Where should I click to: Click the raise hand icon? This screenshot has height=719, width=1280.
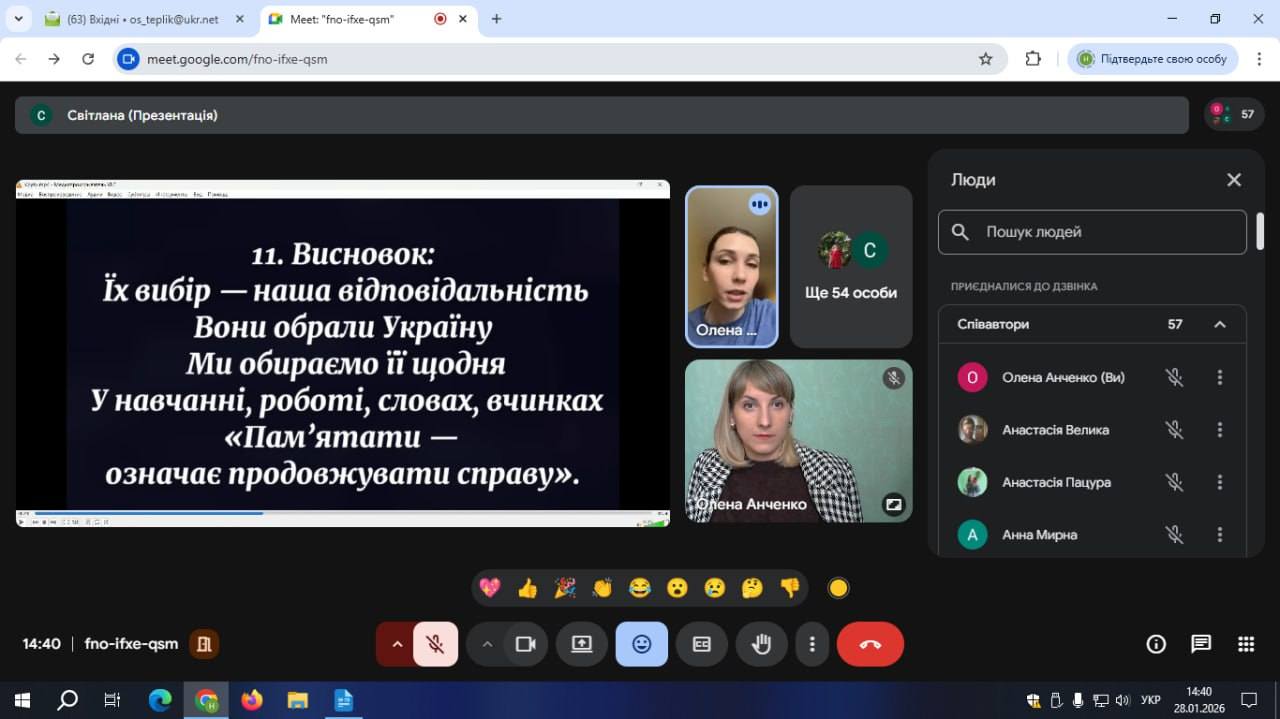click(762, 644)
